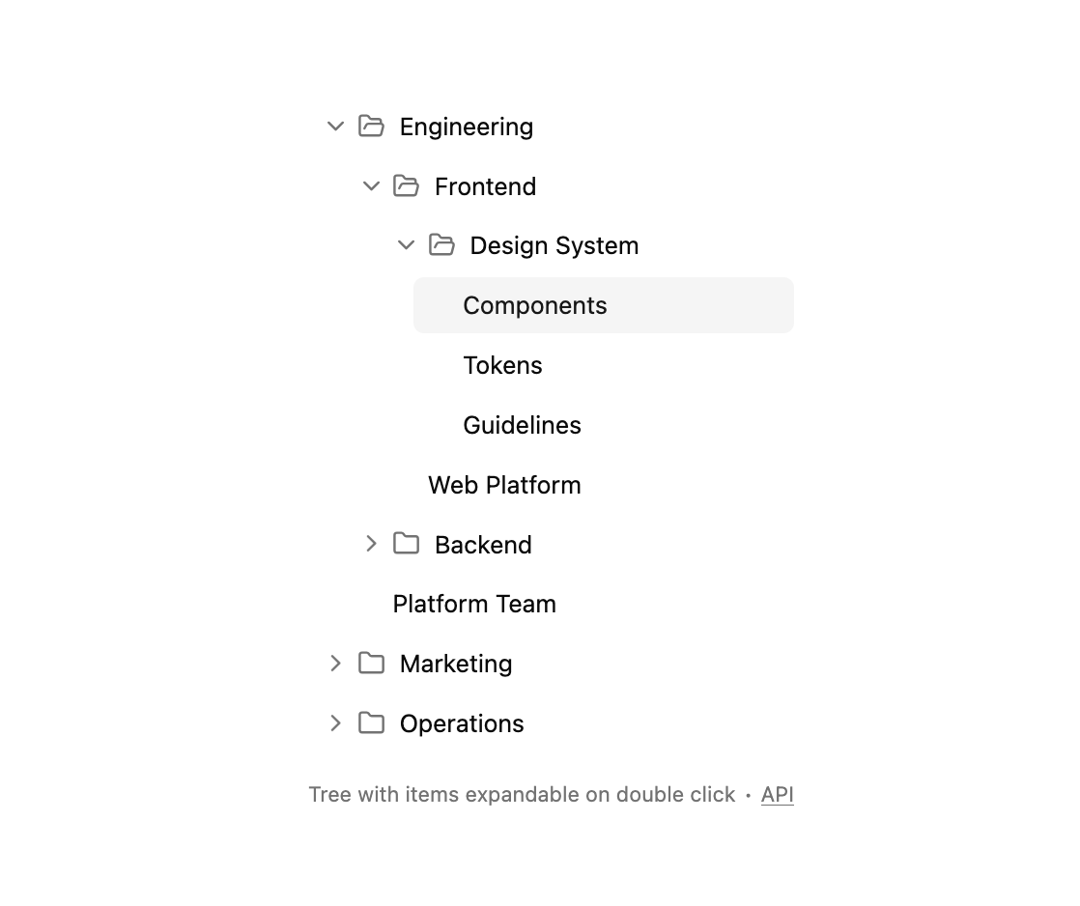The width and height of the screenshot is (1080, 906).
Task: Click the Design System folder icon
Action: (442, 245)
